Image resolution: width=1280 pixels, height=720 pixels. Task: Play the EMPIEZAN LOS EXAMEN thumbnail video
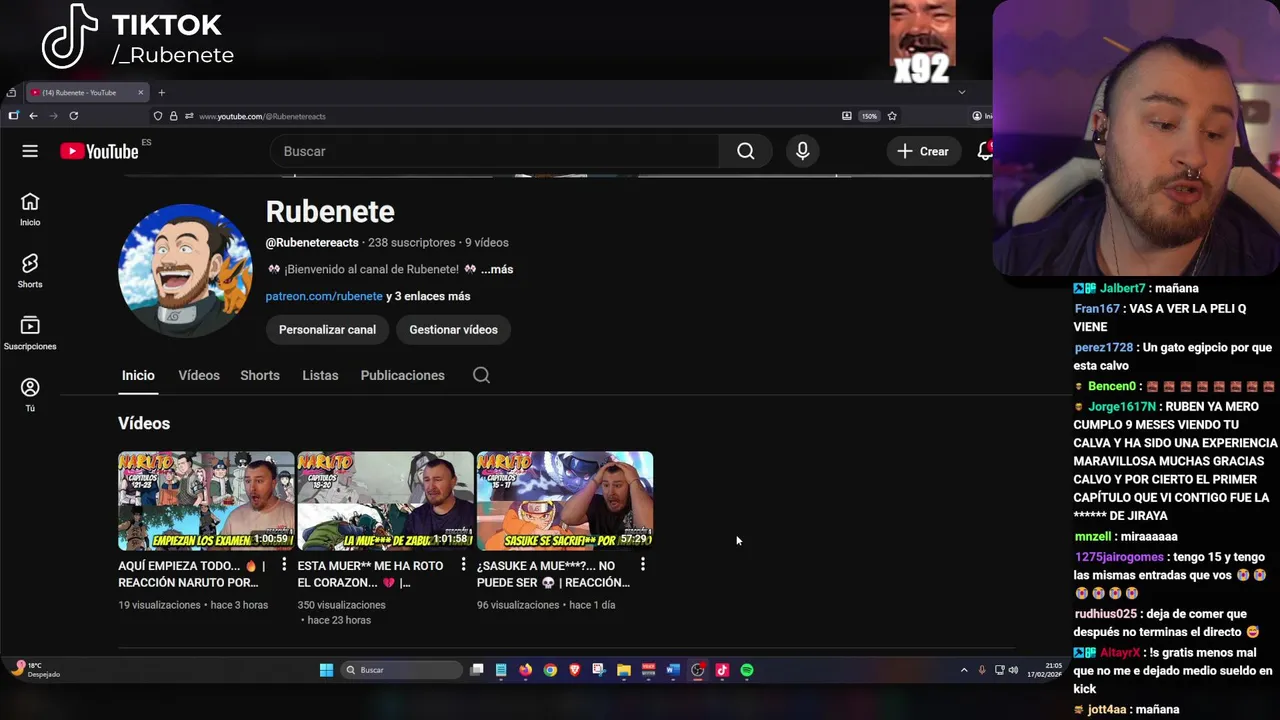(206, 500)
